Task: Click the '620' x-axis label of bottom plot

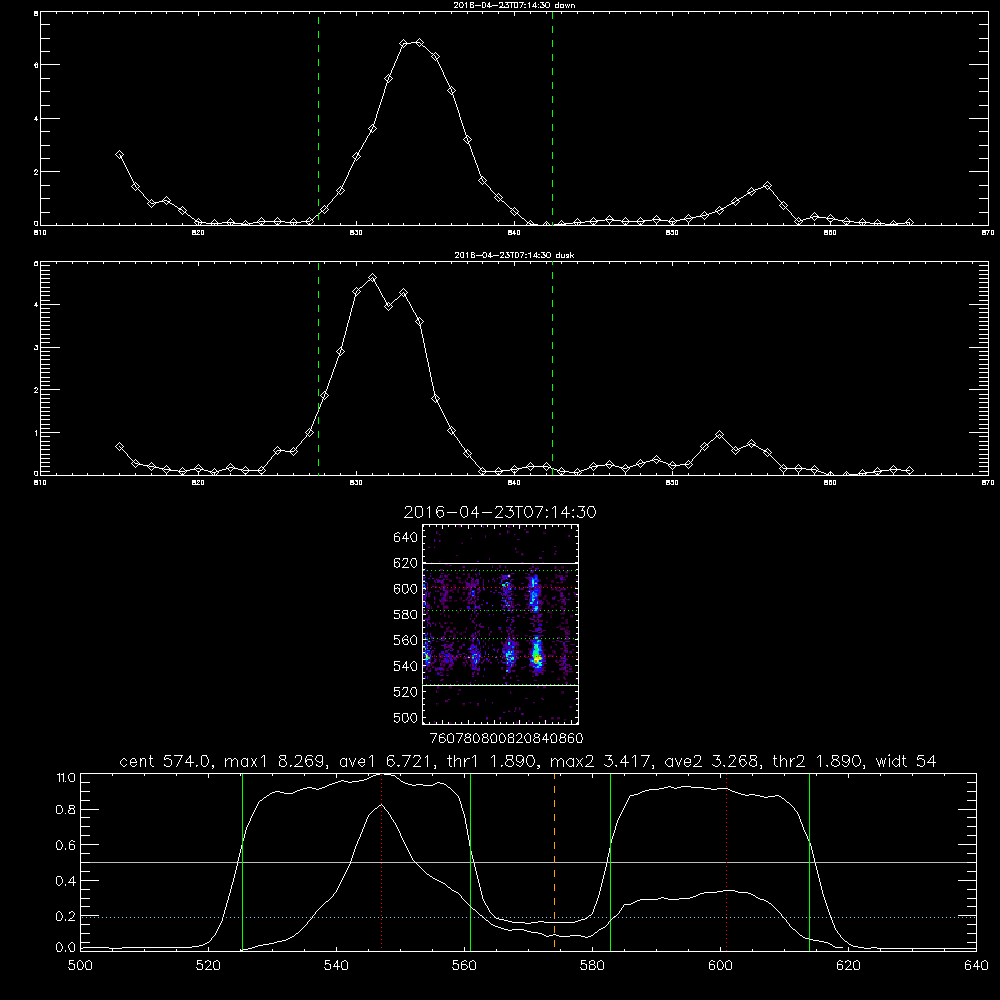Action: click(x=848, y=966)
